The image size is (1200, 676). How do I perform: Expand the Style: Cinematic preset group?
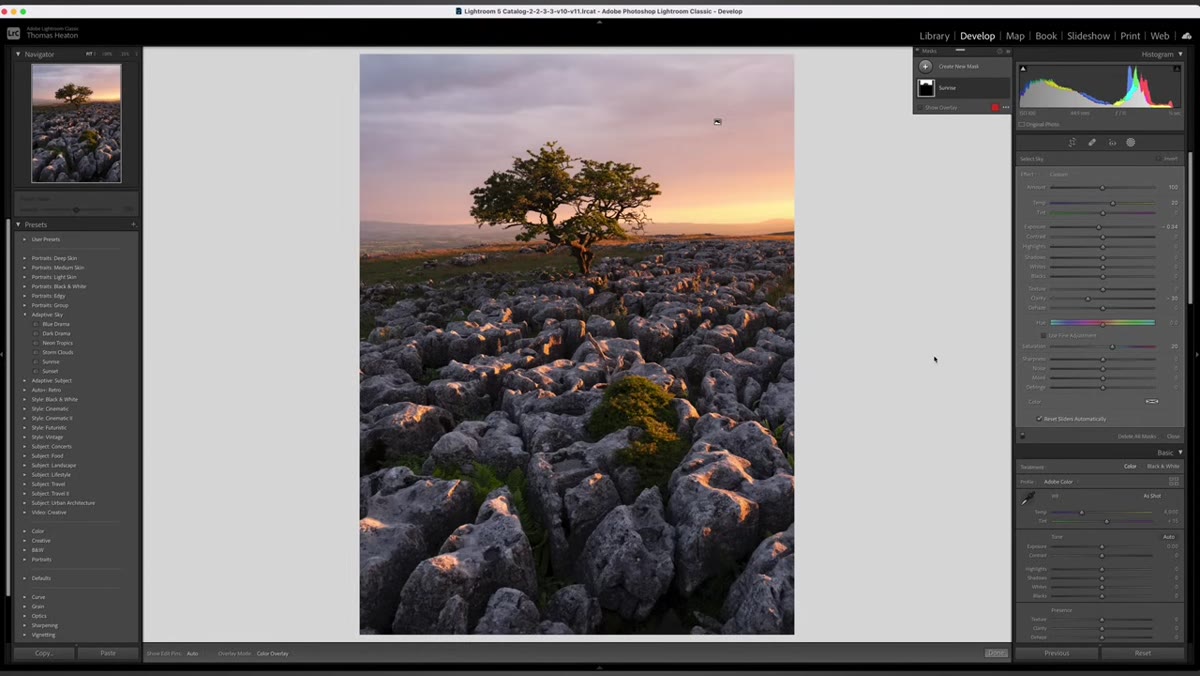(25, 408)
